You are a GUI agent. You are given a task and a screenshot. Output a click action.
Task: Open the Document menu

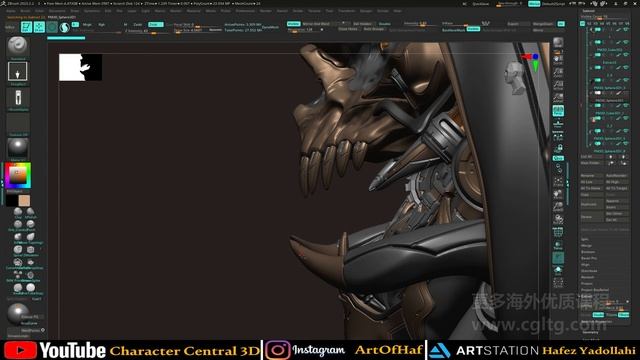(57, 11)
